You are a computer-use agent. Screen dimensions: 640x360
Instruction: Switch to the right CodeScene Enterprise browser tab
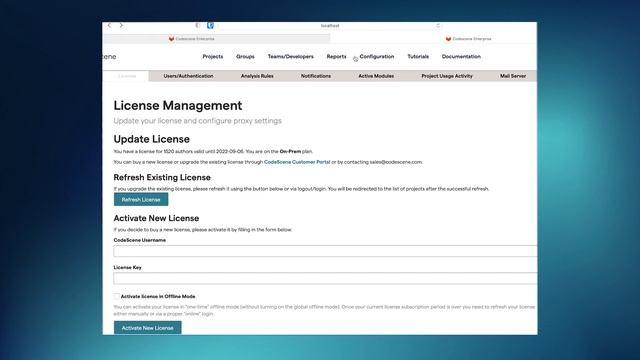click(x=469, y=39)
